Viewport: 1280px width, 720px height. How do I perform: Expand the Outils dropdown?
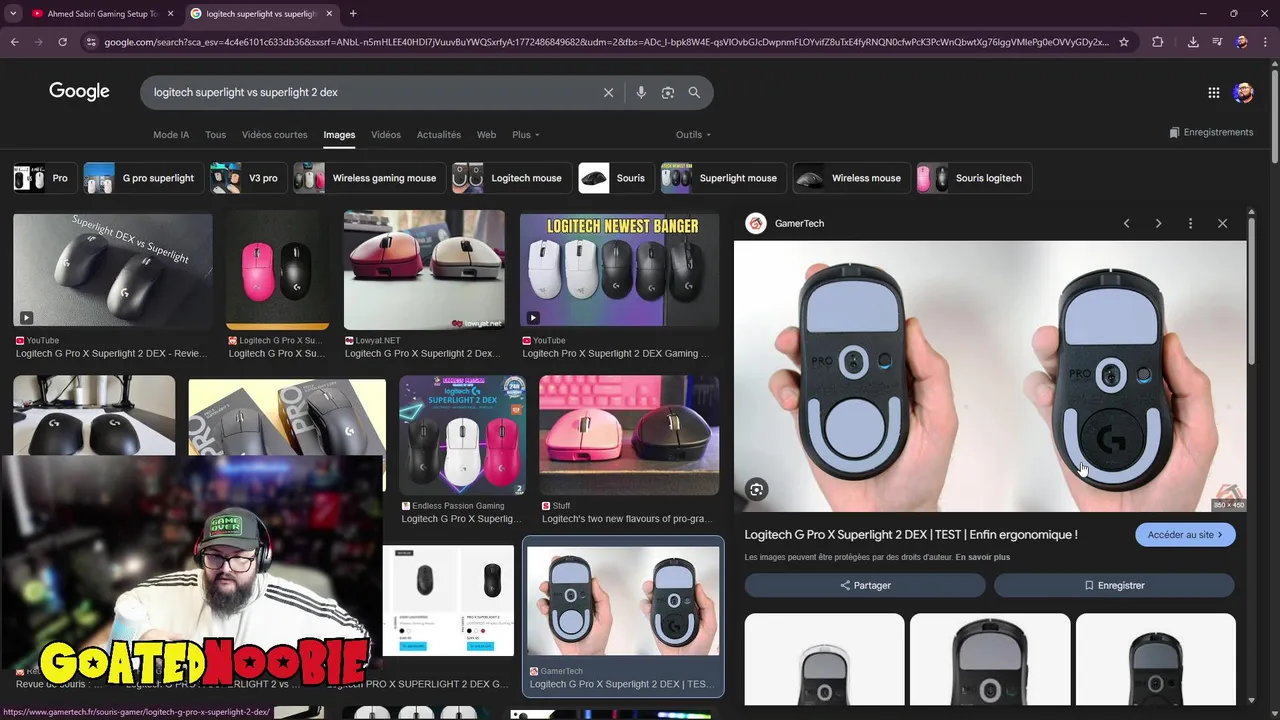click(x=693, y=135)
